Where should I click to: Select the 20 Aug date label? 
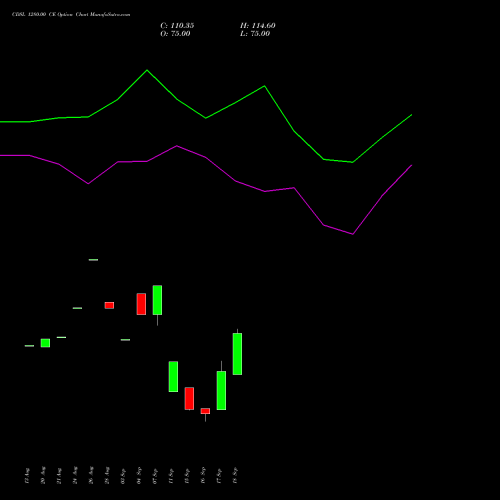point(43,476)
